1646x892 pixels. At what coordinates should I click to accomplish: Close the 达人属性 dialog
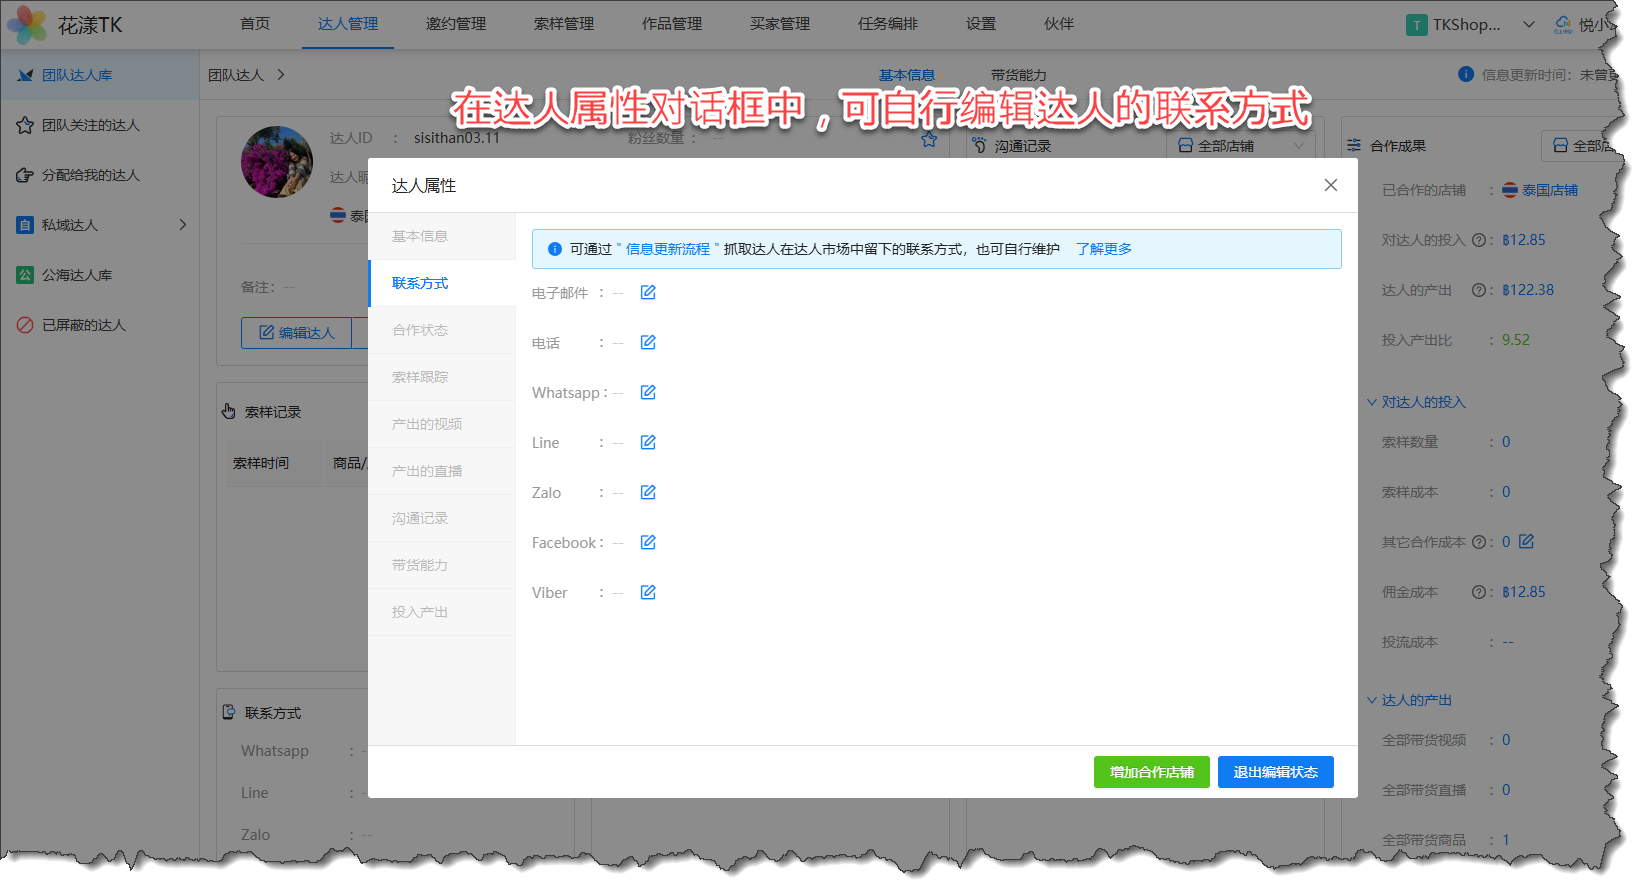[1330, 185]
